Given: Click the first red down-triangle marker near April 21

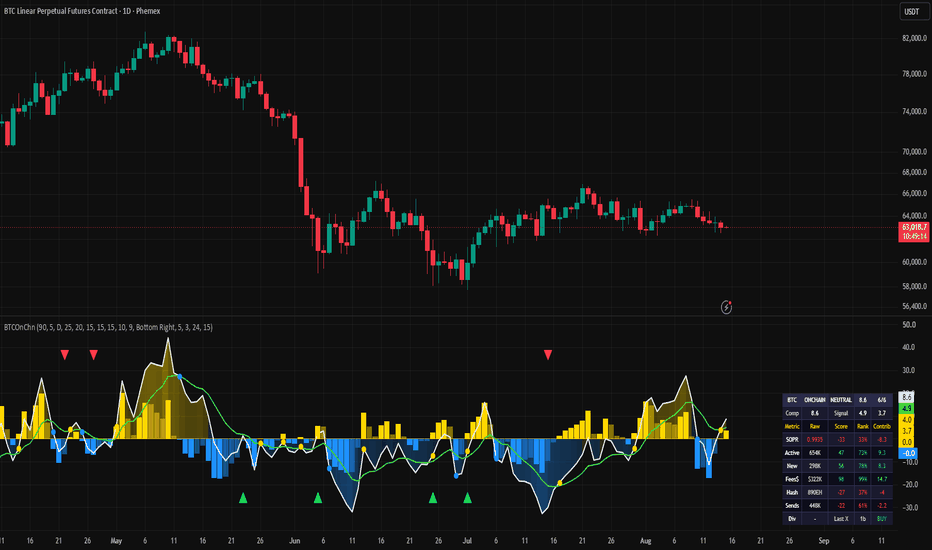Looking at the screenshot, I should [65, 355].
